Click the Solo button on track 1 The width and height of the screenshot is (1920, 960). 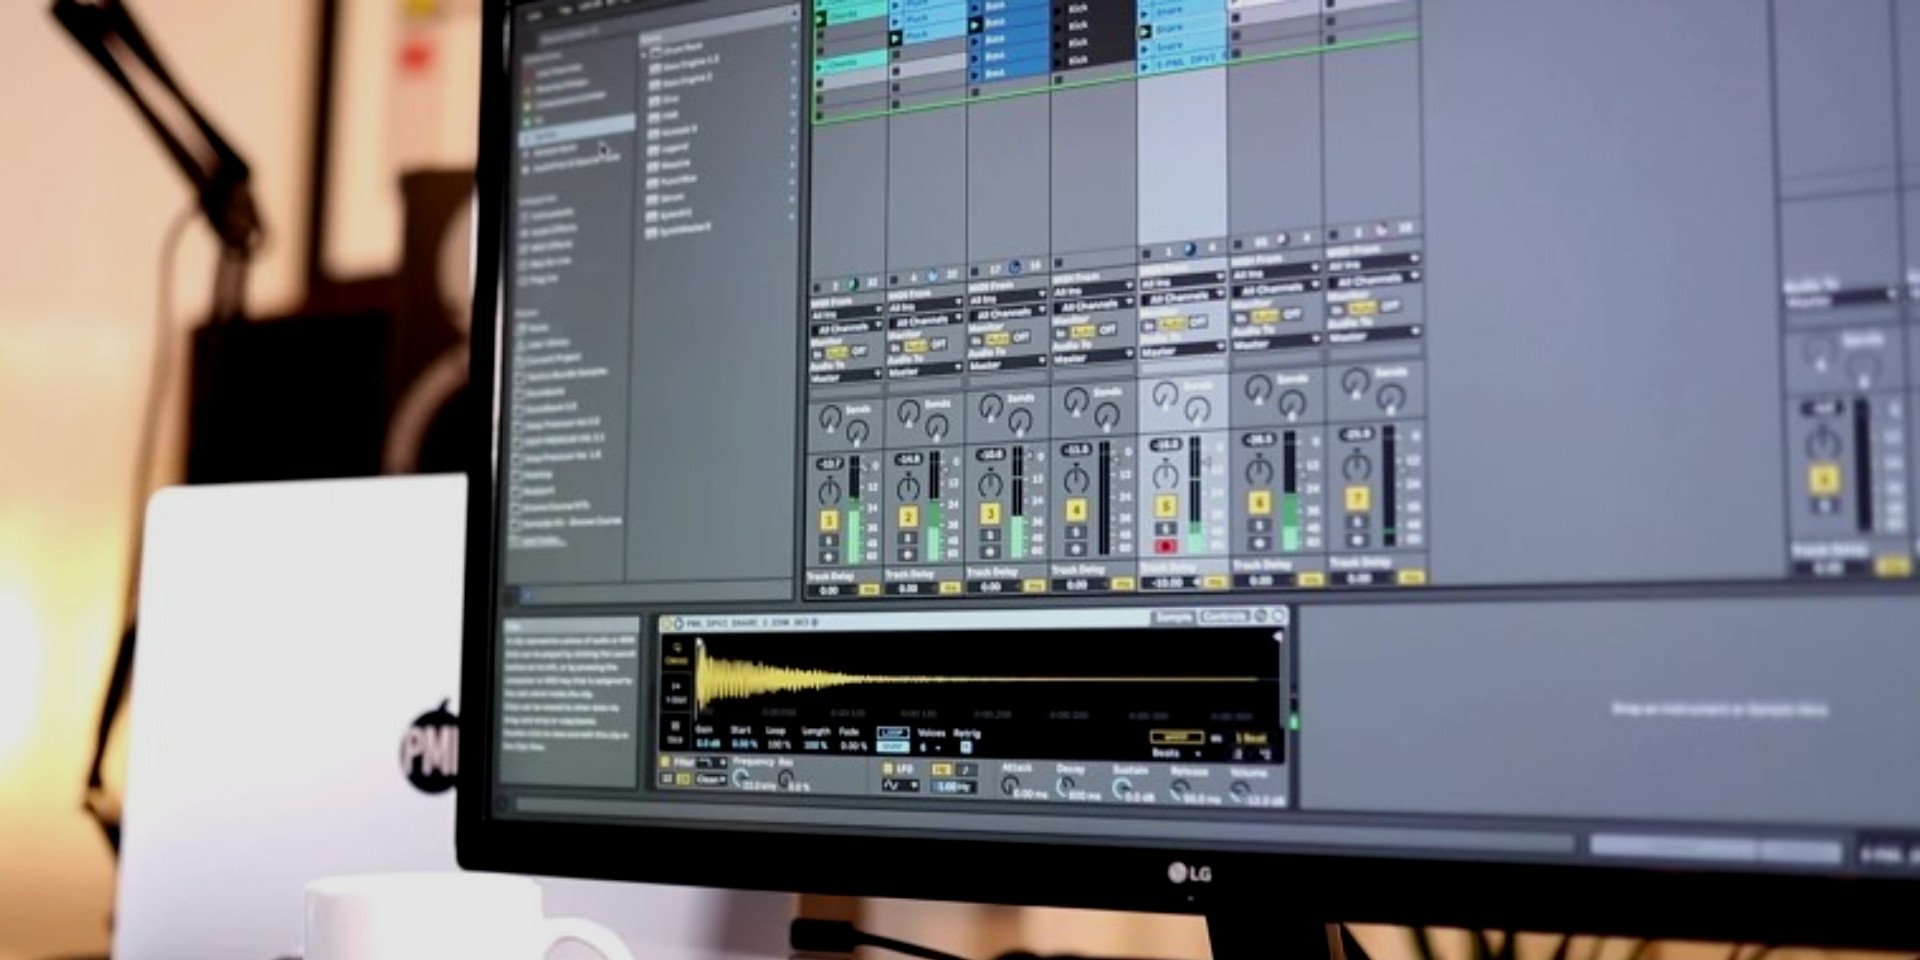coord(829,540)
